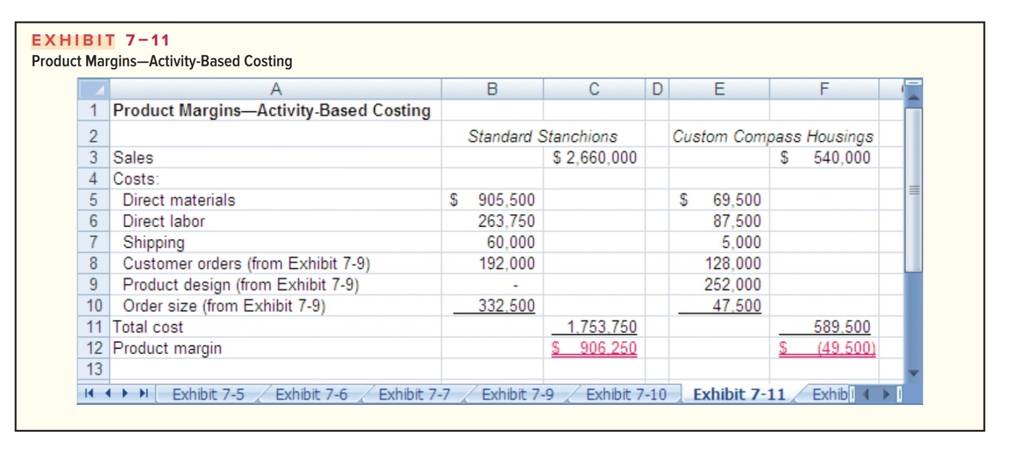Select the '69,500' direct materials cell
Viewport: 1024px width, 465px height.
718,200
